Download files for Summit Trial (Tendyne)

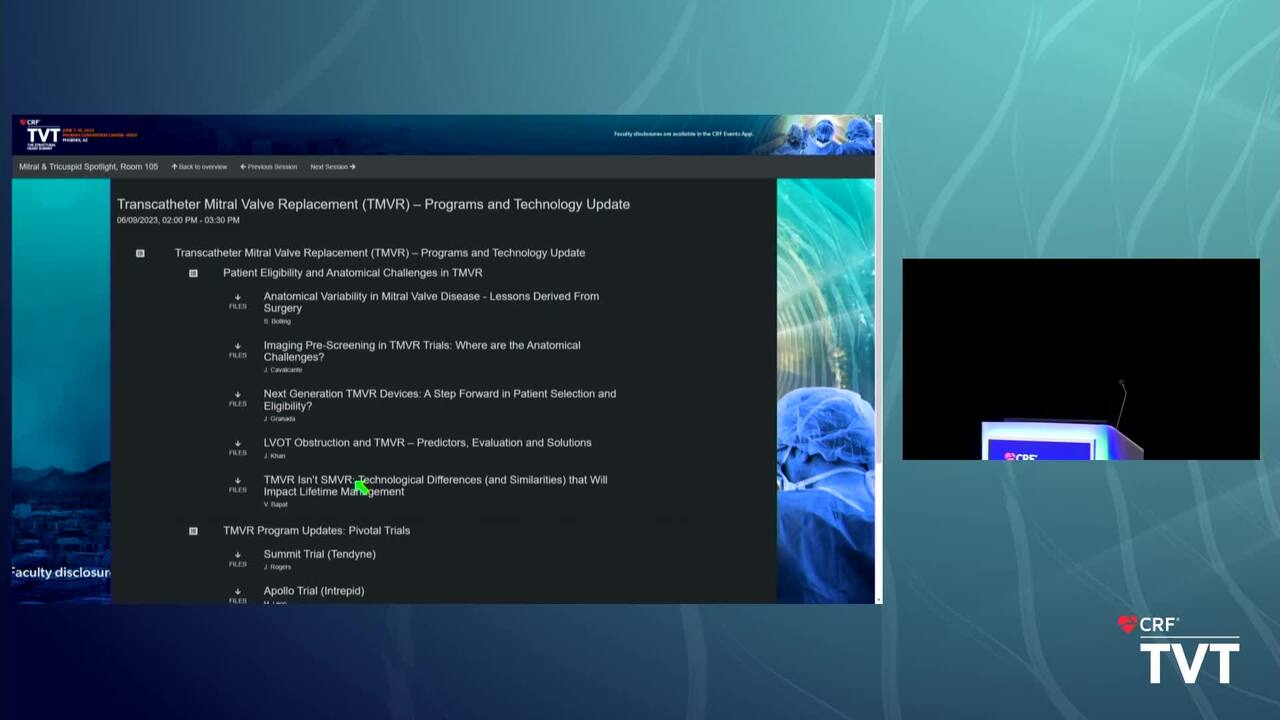(x=237, y=558)
